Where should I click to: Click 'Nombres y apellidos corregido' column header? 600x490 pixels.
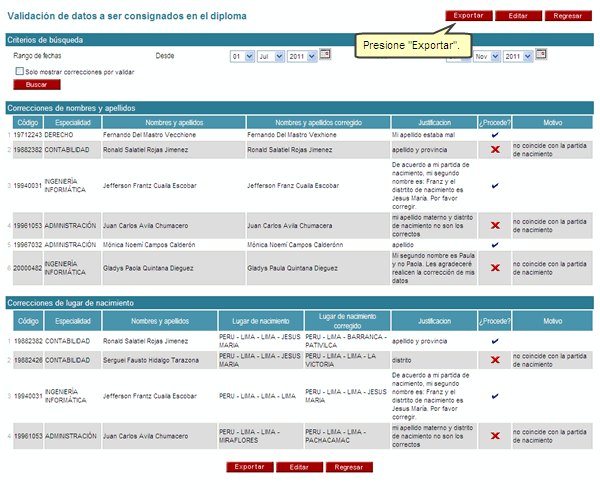tap(318, 122)
